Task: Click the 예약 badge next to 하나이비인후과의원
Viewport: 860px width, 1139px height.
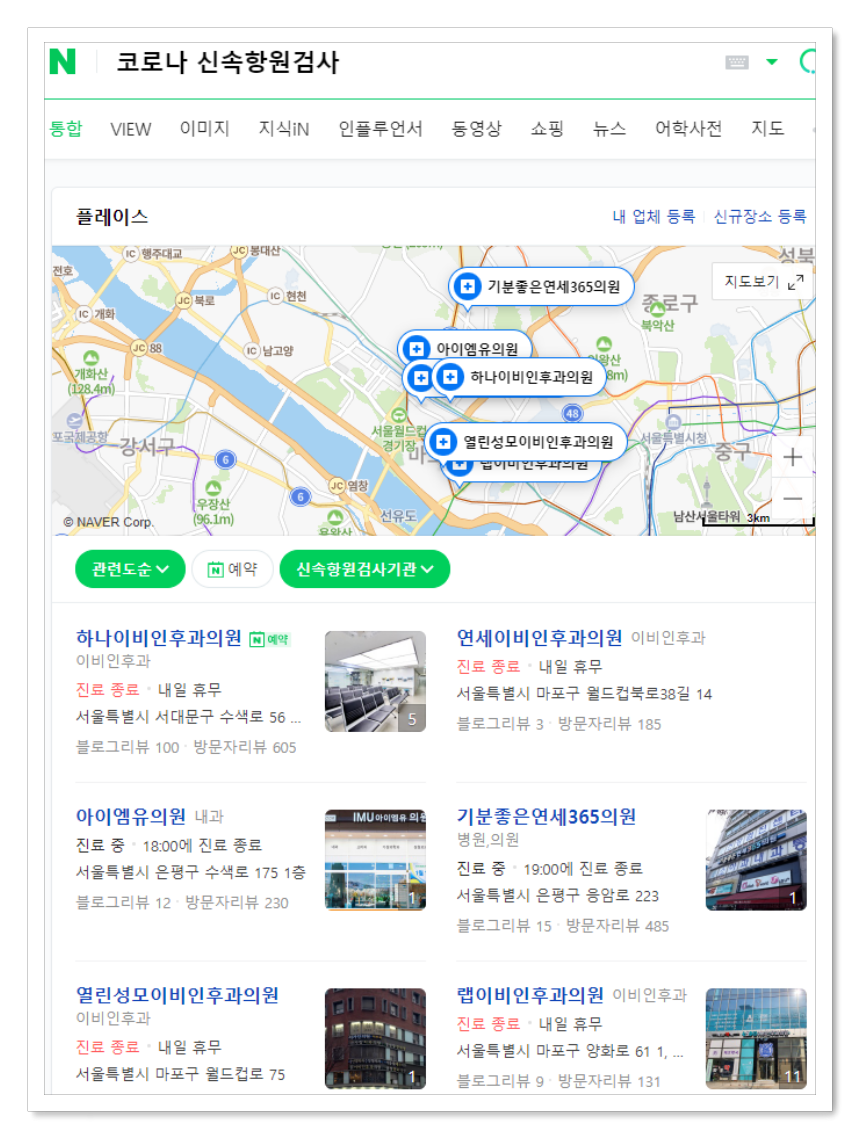Action: coord(269,639)
